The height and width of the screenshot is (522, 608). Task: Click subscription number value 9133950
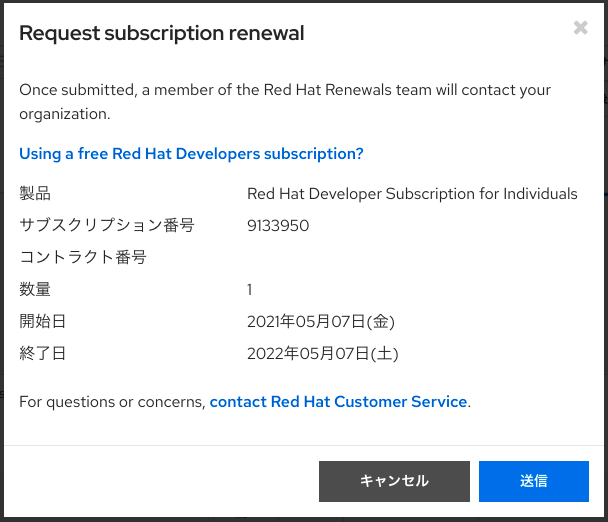[x=278, y=226]
